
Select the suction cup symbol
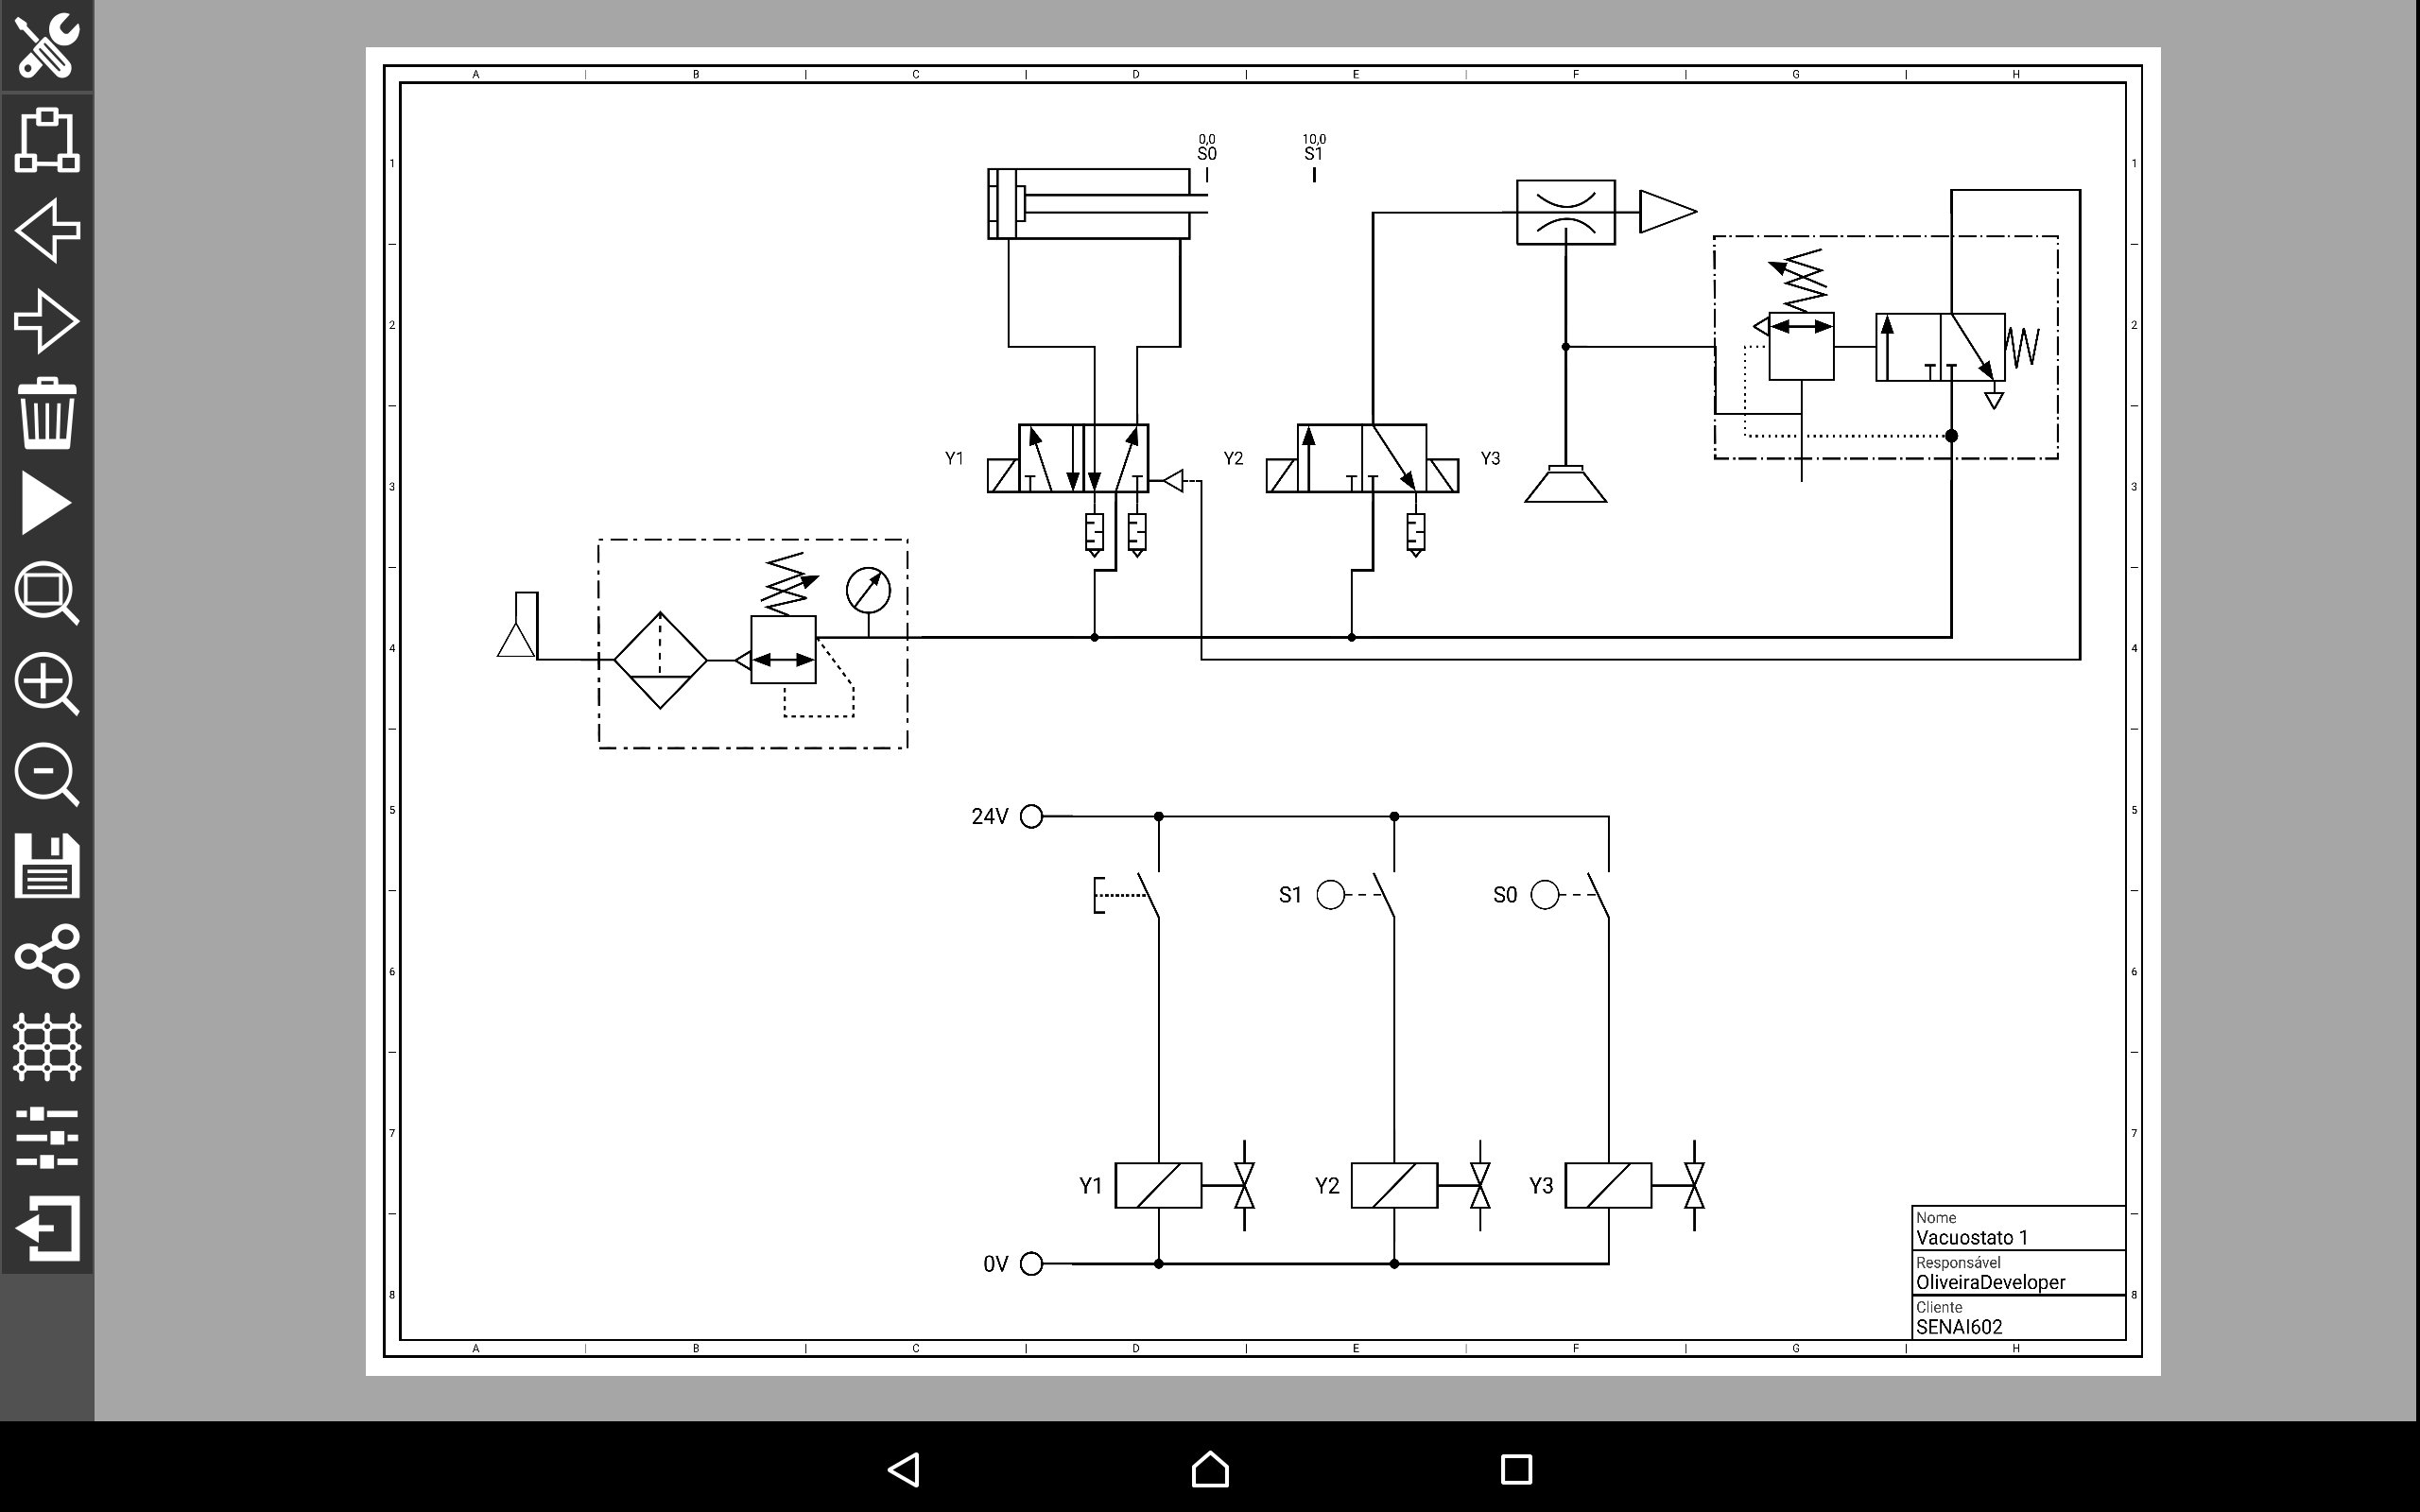coord(1565,484)
